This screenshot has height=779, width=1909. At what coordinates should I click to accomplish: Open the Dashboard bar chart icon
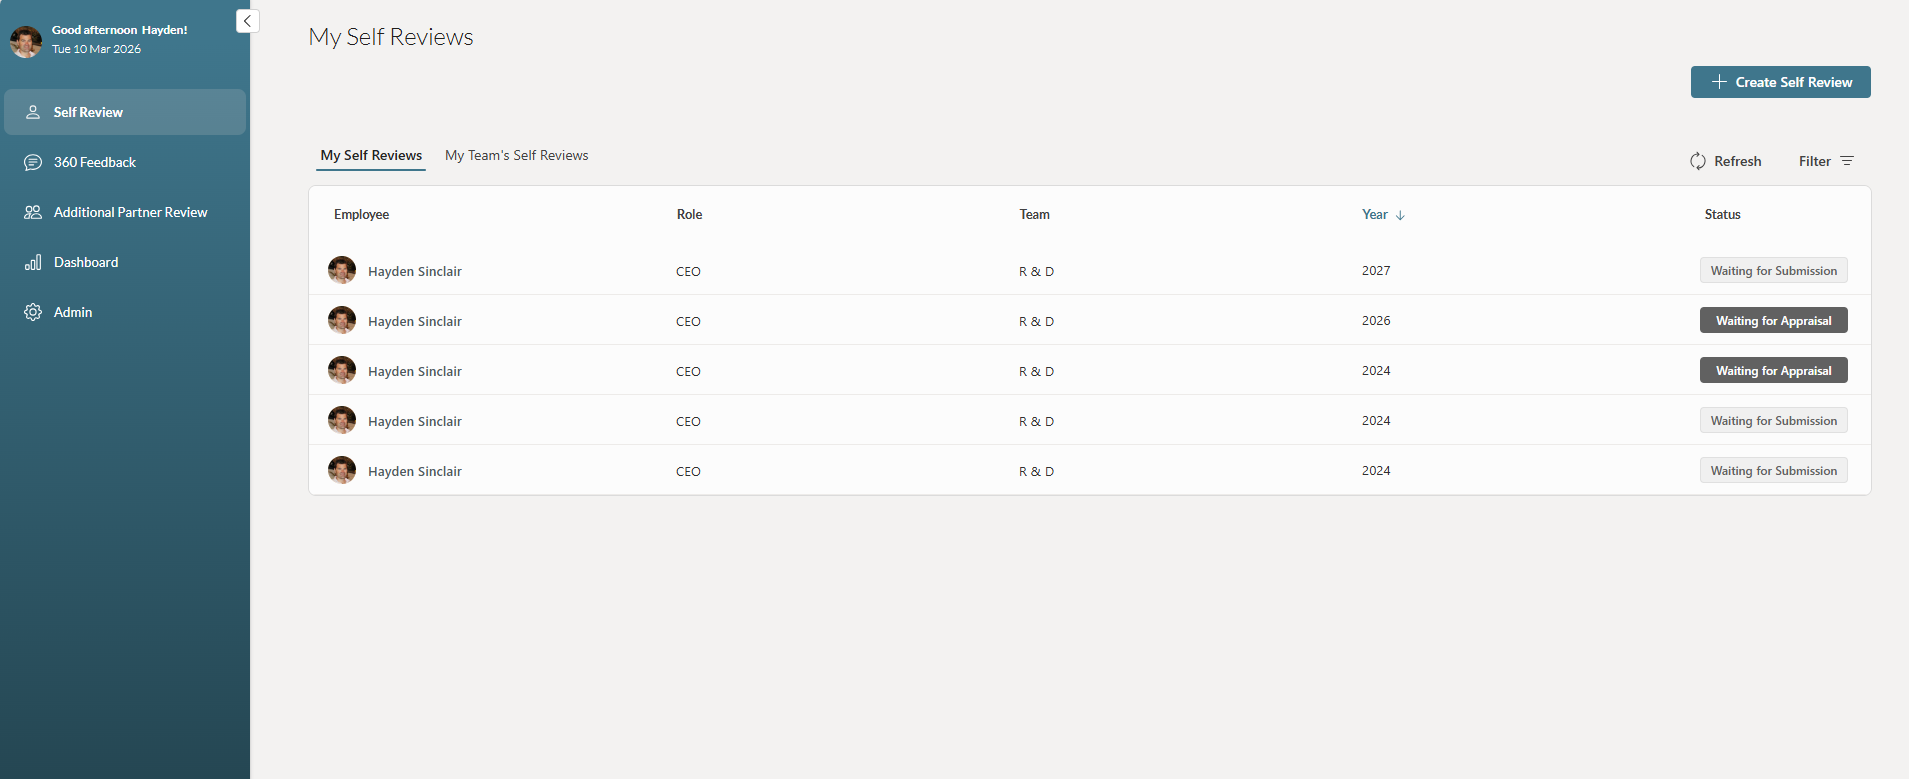pos(33,262)
